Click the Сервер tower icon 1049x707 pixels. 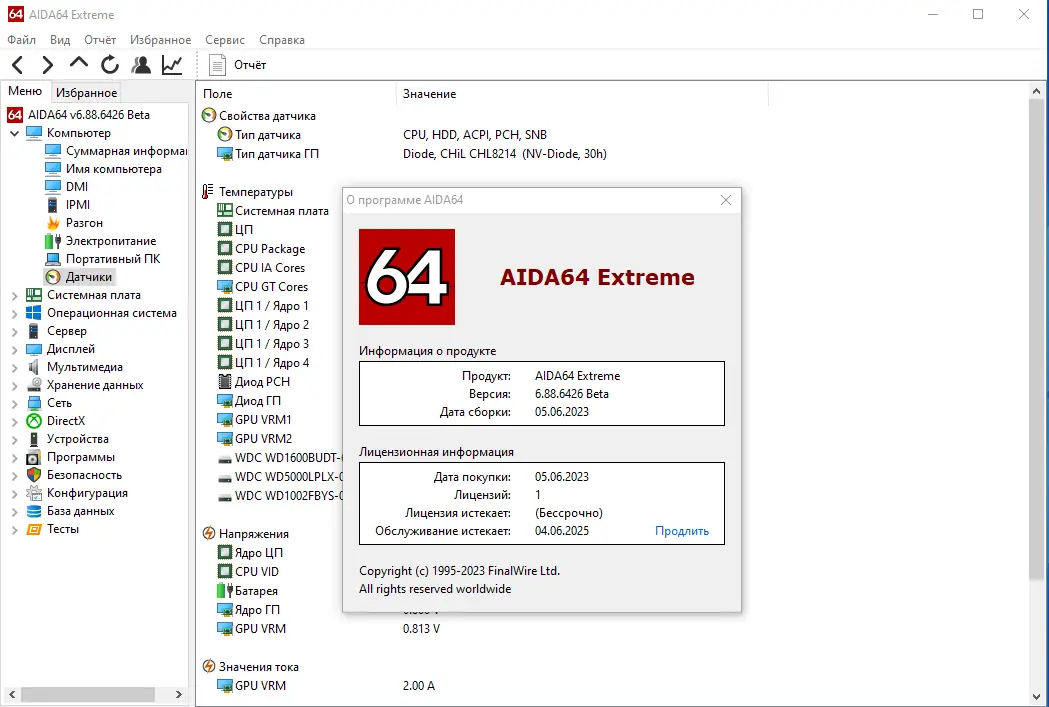point(33,331)
